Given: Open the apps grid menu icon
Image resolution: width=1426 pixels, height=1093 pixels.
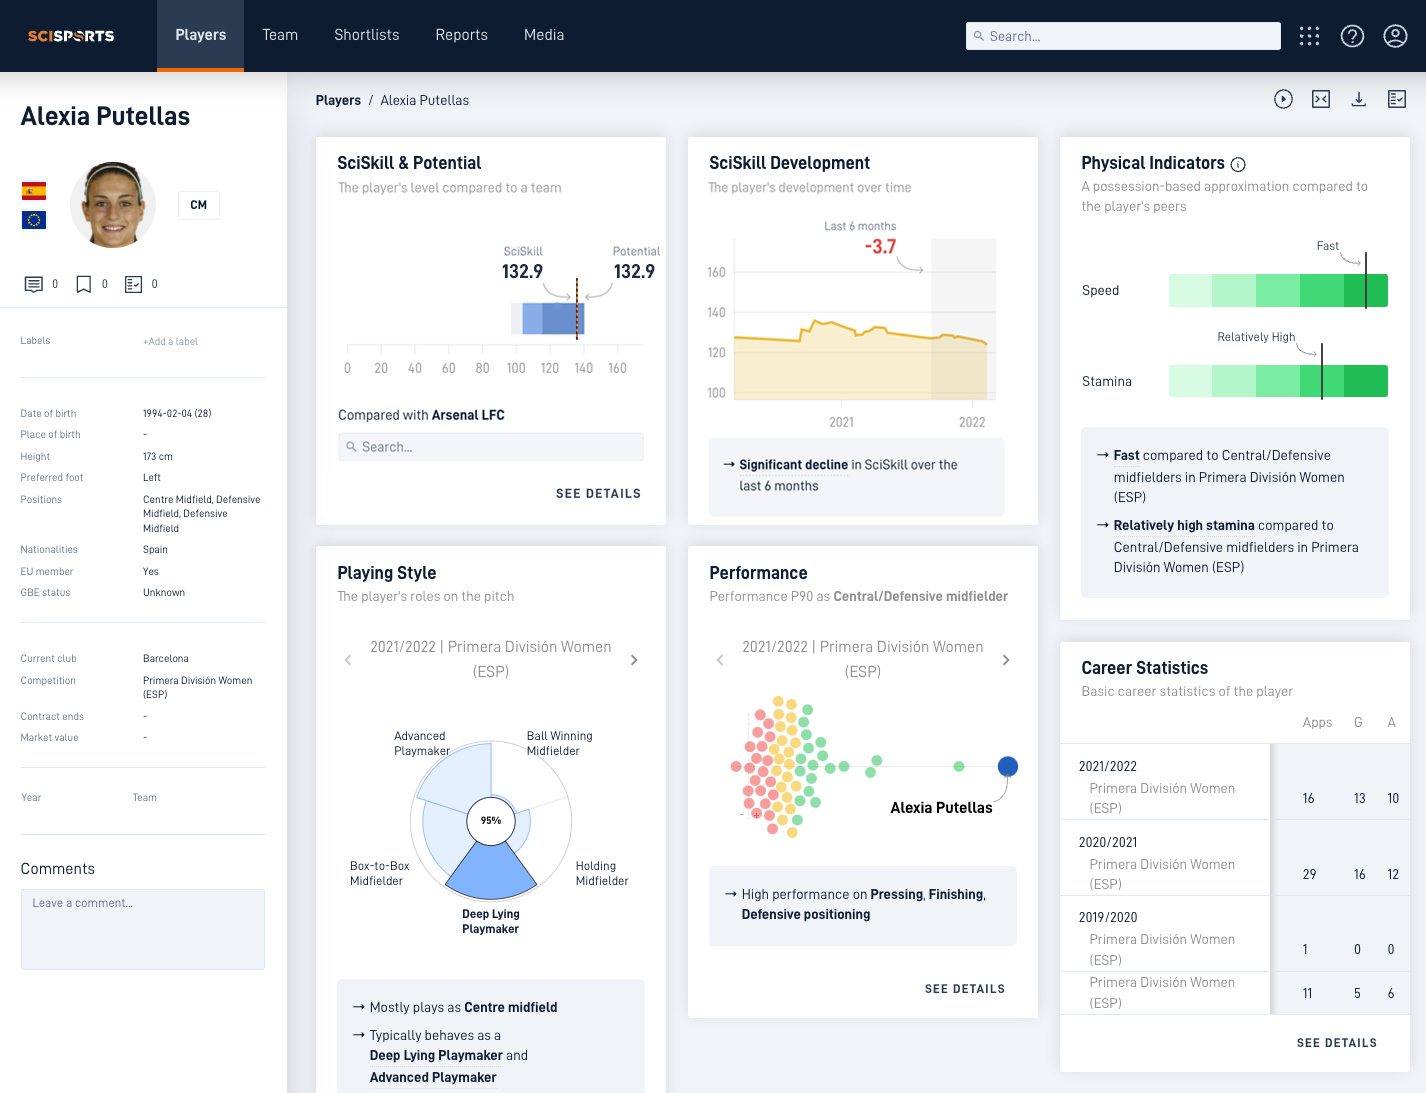Looking at the screenshot, I should point(1309,36).
